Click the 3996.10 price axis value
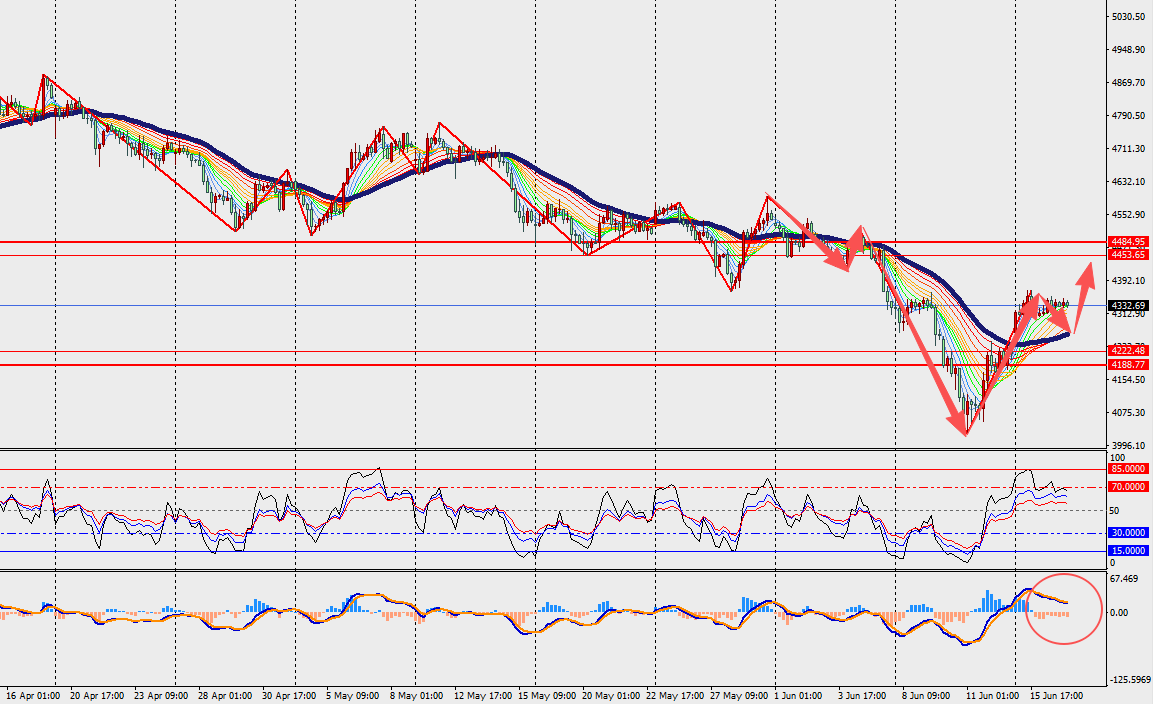1154x704 pixels. (x=1129, y=446)
